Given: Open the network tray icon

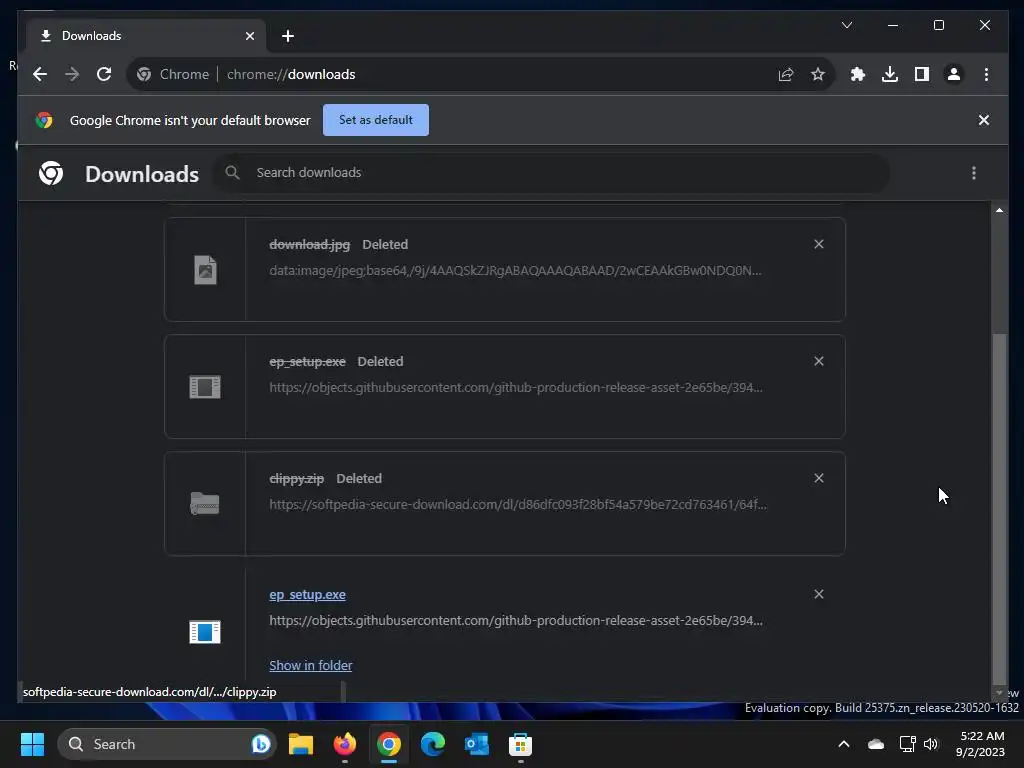Looking at the screenshot, I should (907, 744).
